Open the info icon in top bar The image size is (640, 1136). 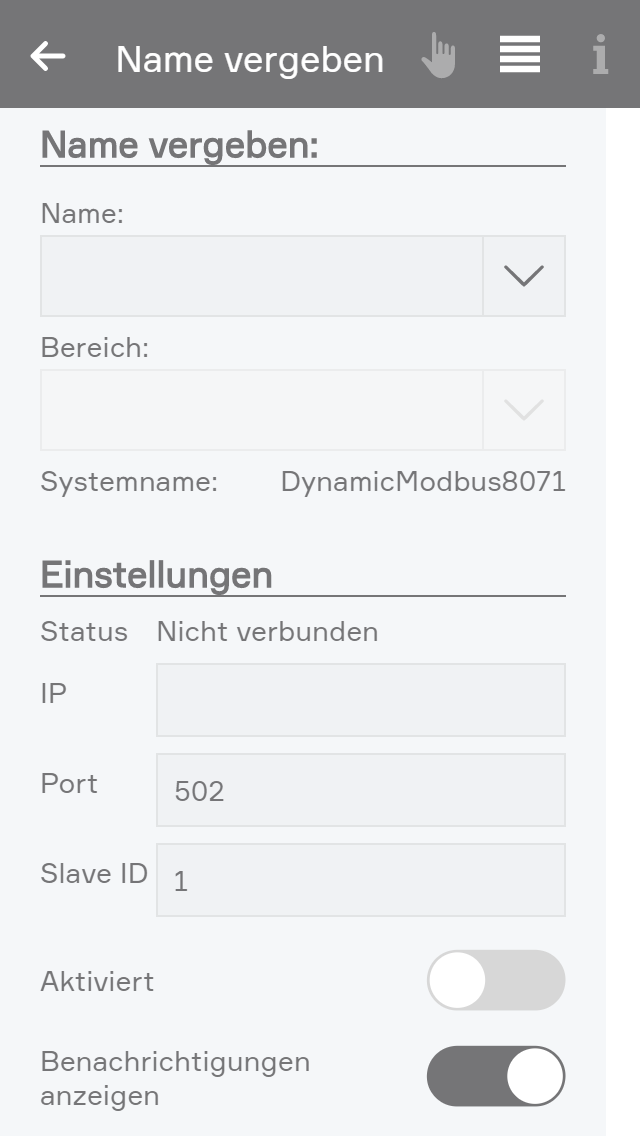click(x=600, y=56)
